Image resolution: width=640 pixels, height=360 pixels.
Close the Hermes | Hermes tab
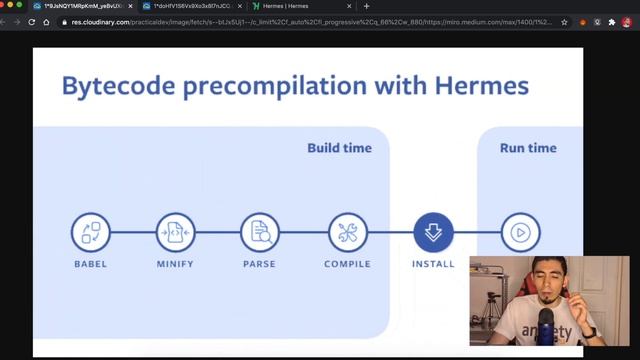click(x=349, y=6)
